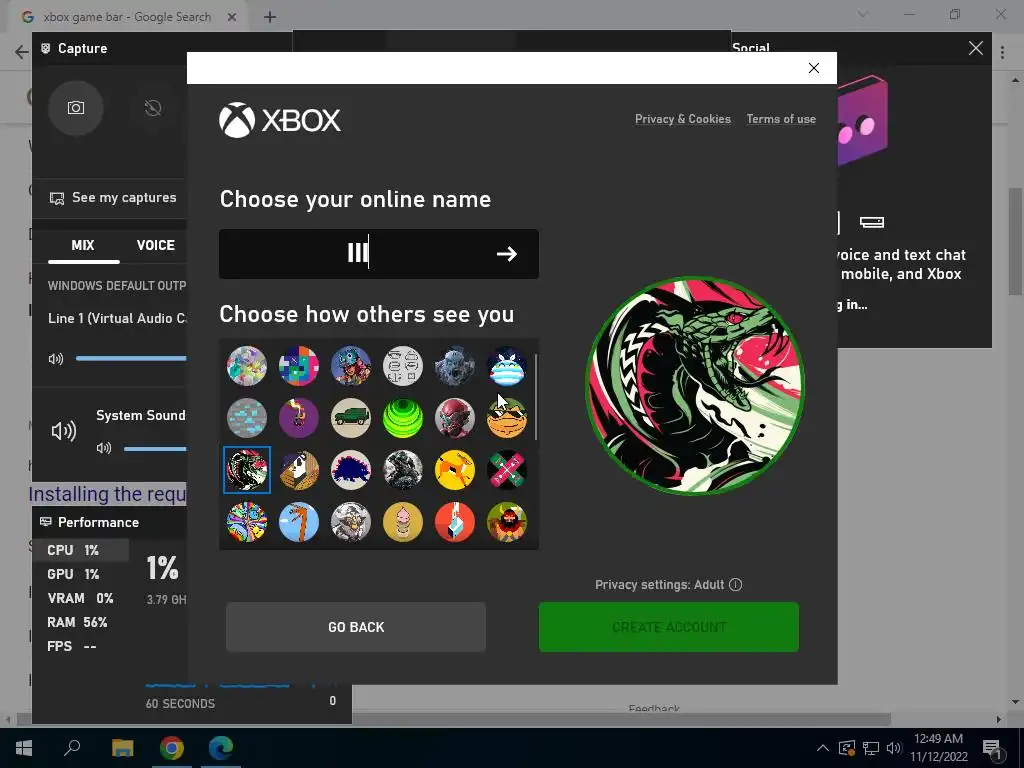Click the GO BACK button
Screen dimensions: 1024x768
pyautogui.click(x=356, y=627)
